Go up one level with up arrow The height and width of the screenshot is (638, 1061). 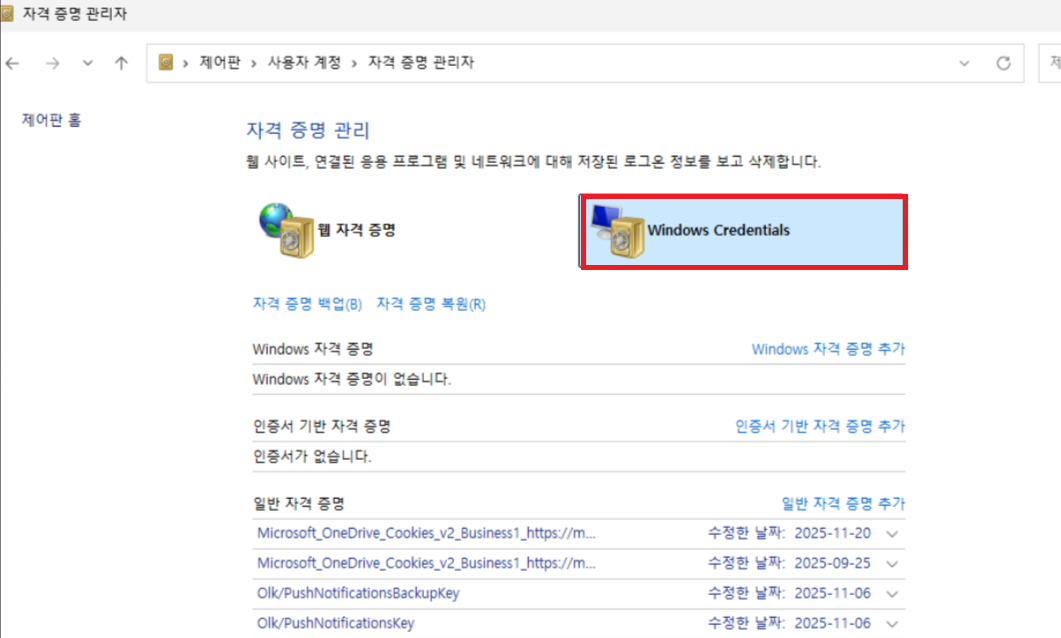[x=121, y=64]
